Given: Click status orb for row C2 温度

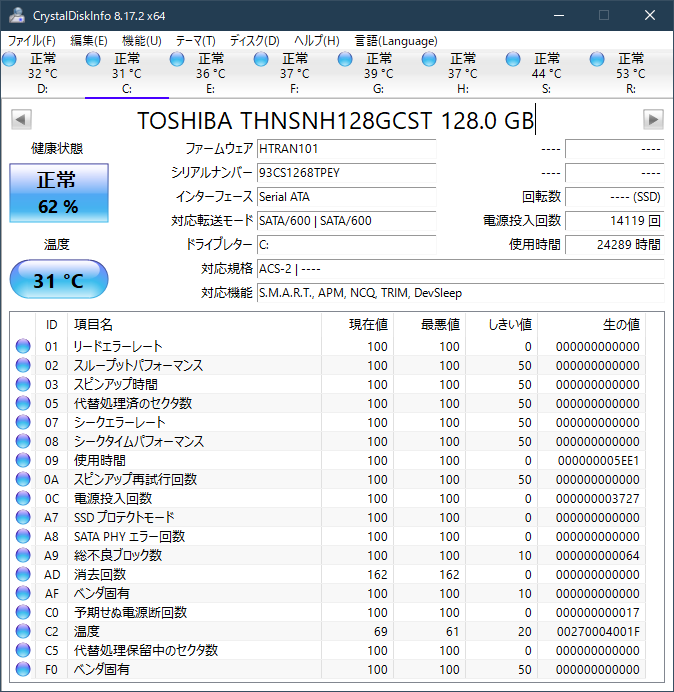Looking at the screenshot, I should click(23, 631).
